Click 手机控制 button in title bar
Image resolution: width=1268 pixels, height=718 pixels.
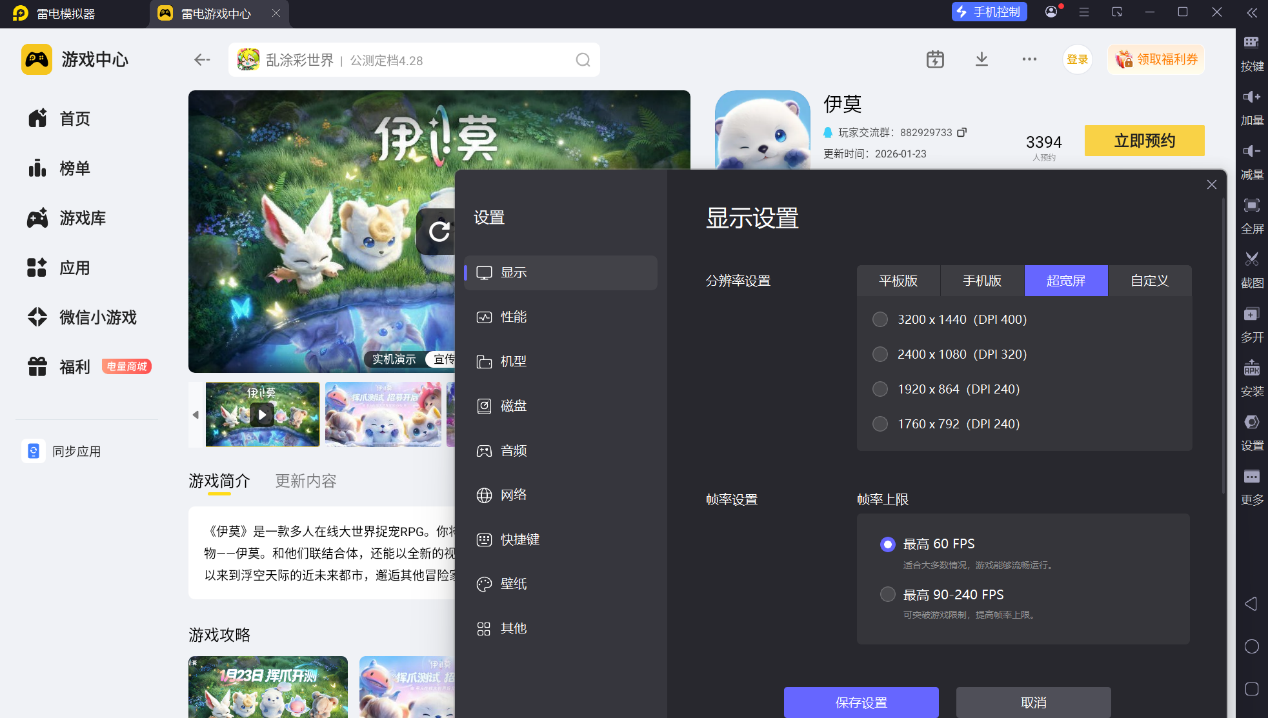(x=989, y=12)
